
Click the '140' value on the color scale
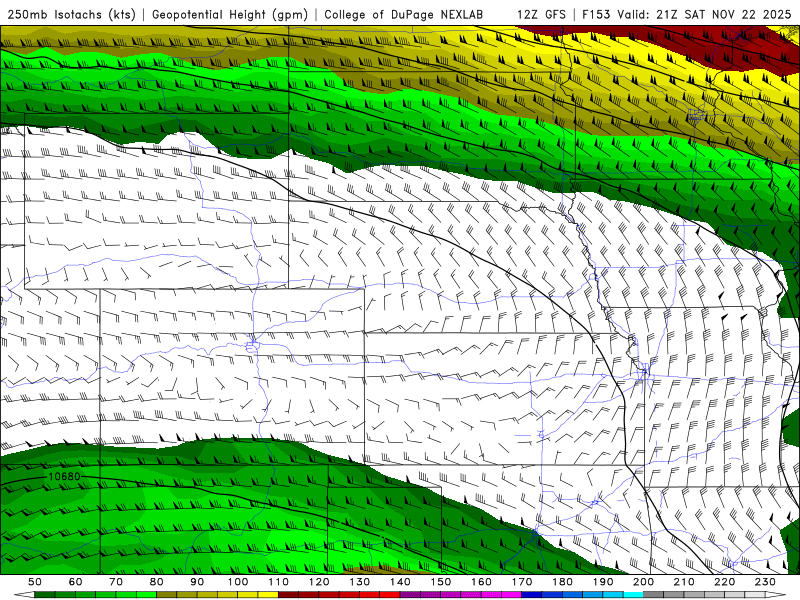pyautogui.click(x=400, y=582)
